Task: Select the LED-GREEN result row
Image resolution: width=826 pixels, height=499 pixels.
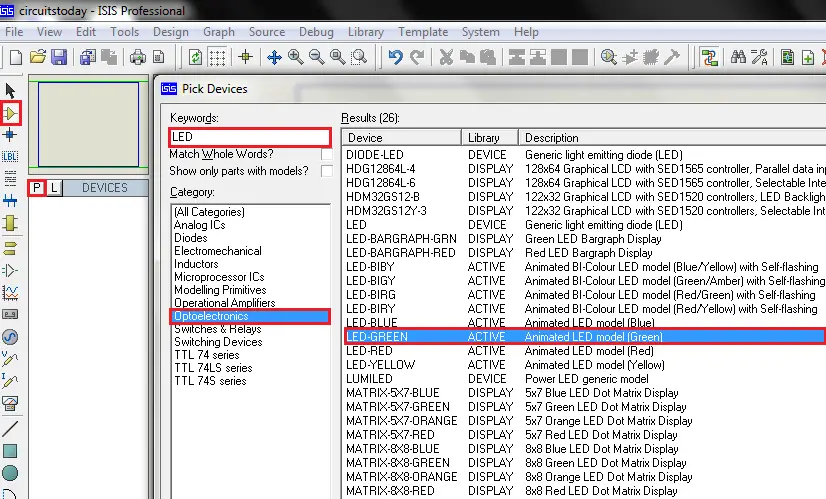Action: [x=585, y=337]
